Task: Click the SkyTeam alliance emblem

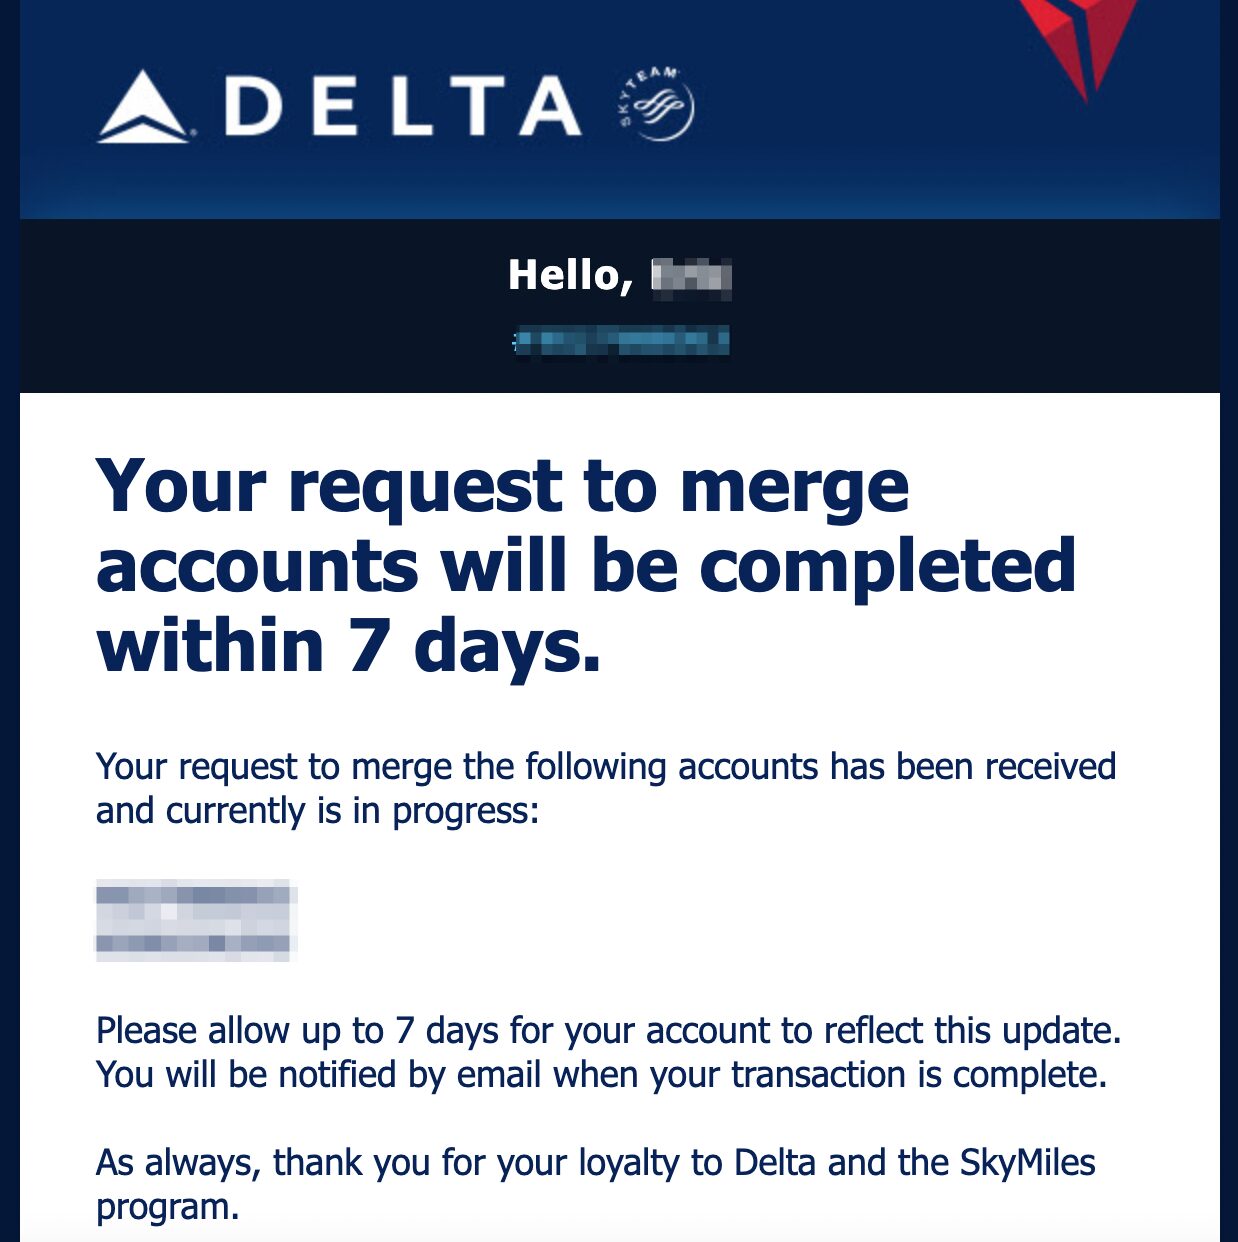Action: point(657,104)
